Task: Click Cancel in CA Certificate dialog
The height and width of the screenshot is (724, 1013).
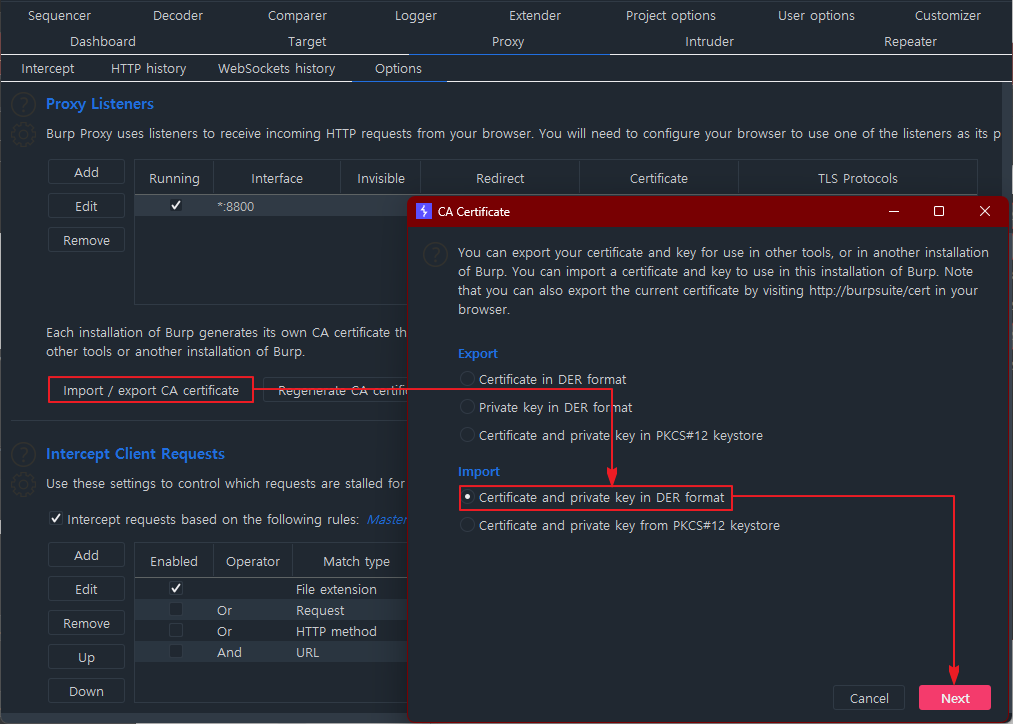Action: click(869, 698)
